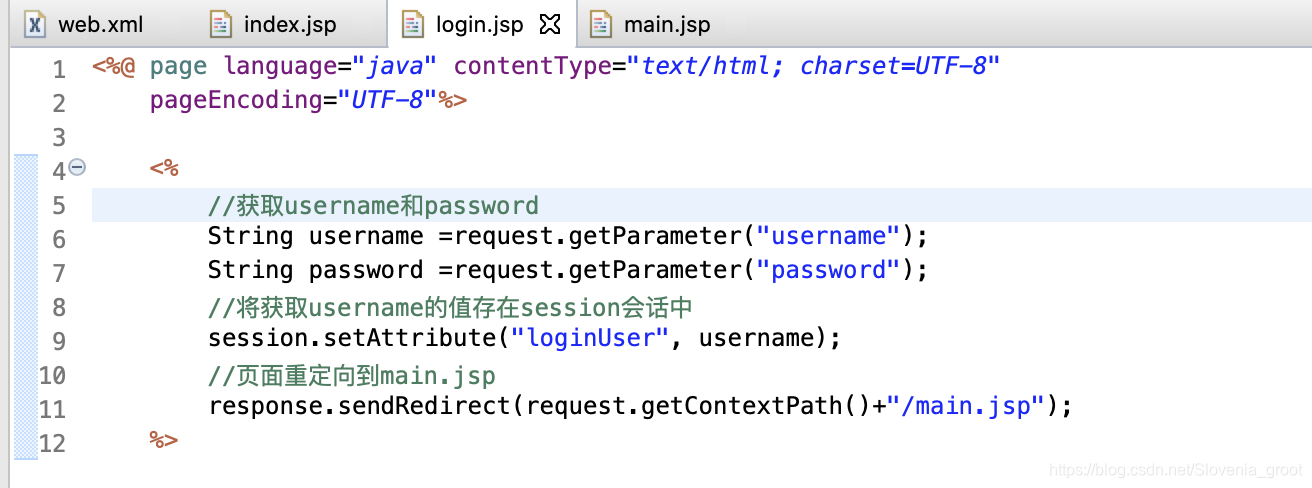Collapse the scriptlet block at line 4

[77, 168]
